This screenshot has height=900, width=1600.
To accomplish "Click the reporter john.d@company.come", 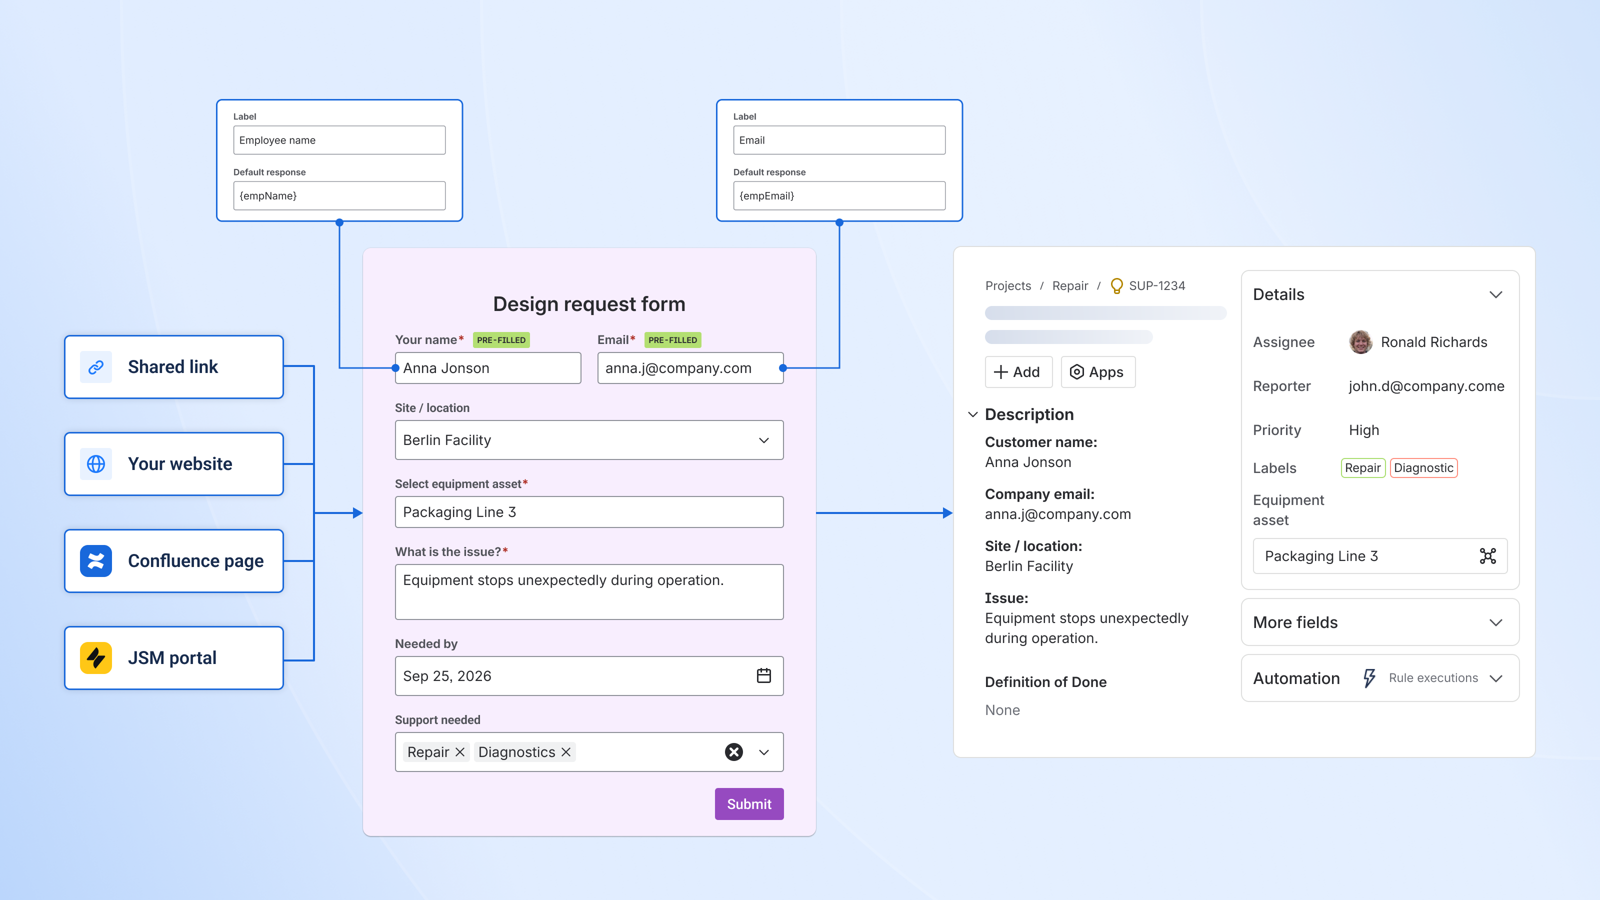I will (1426, 386).
